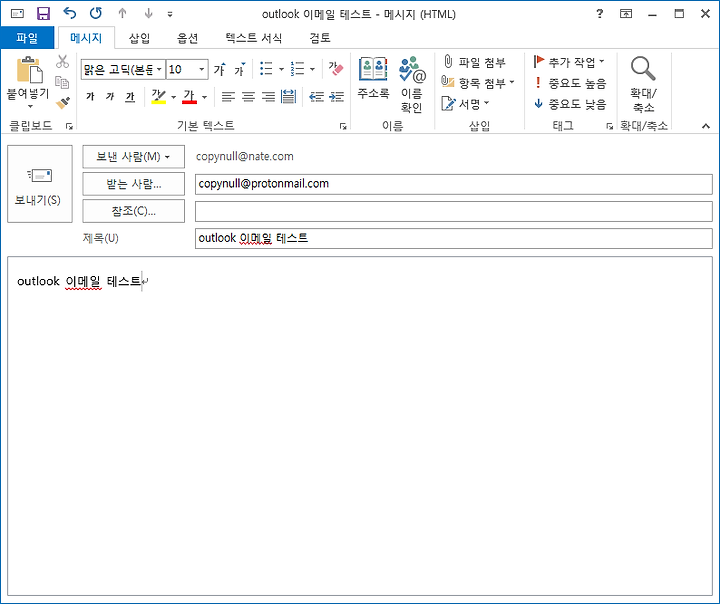Toggle Low Importance (중요도 낮음)
The image size is (720, 604).
(x=571, y=104)
